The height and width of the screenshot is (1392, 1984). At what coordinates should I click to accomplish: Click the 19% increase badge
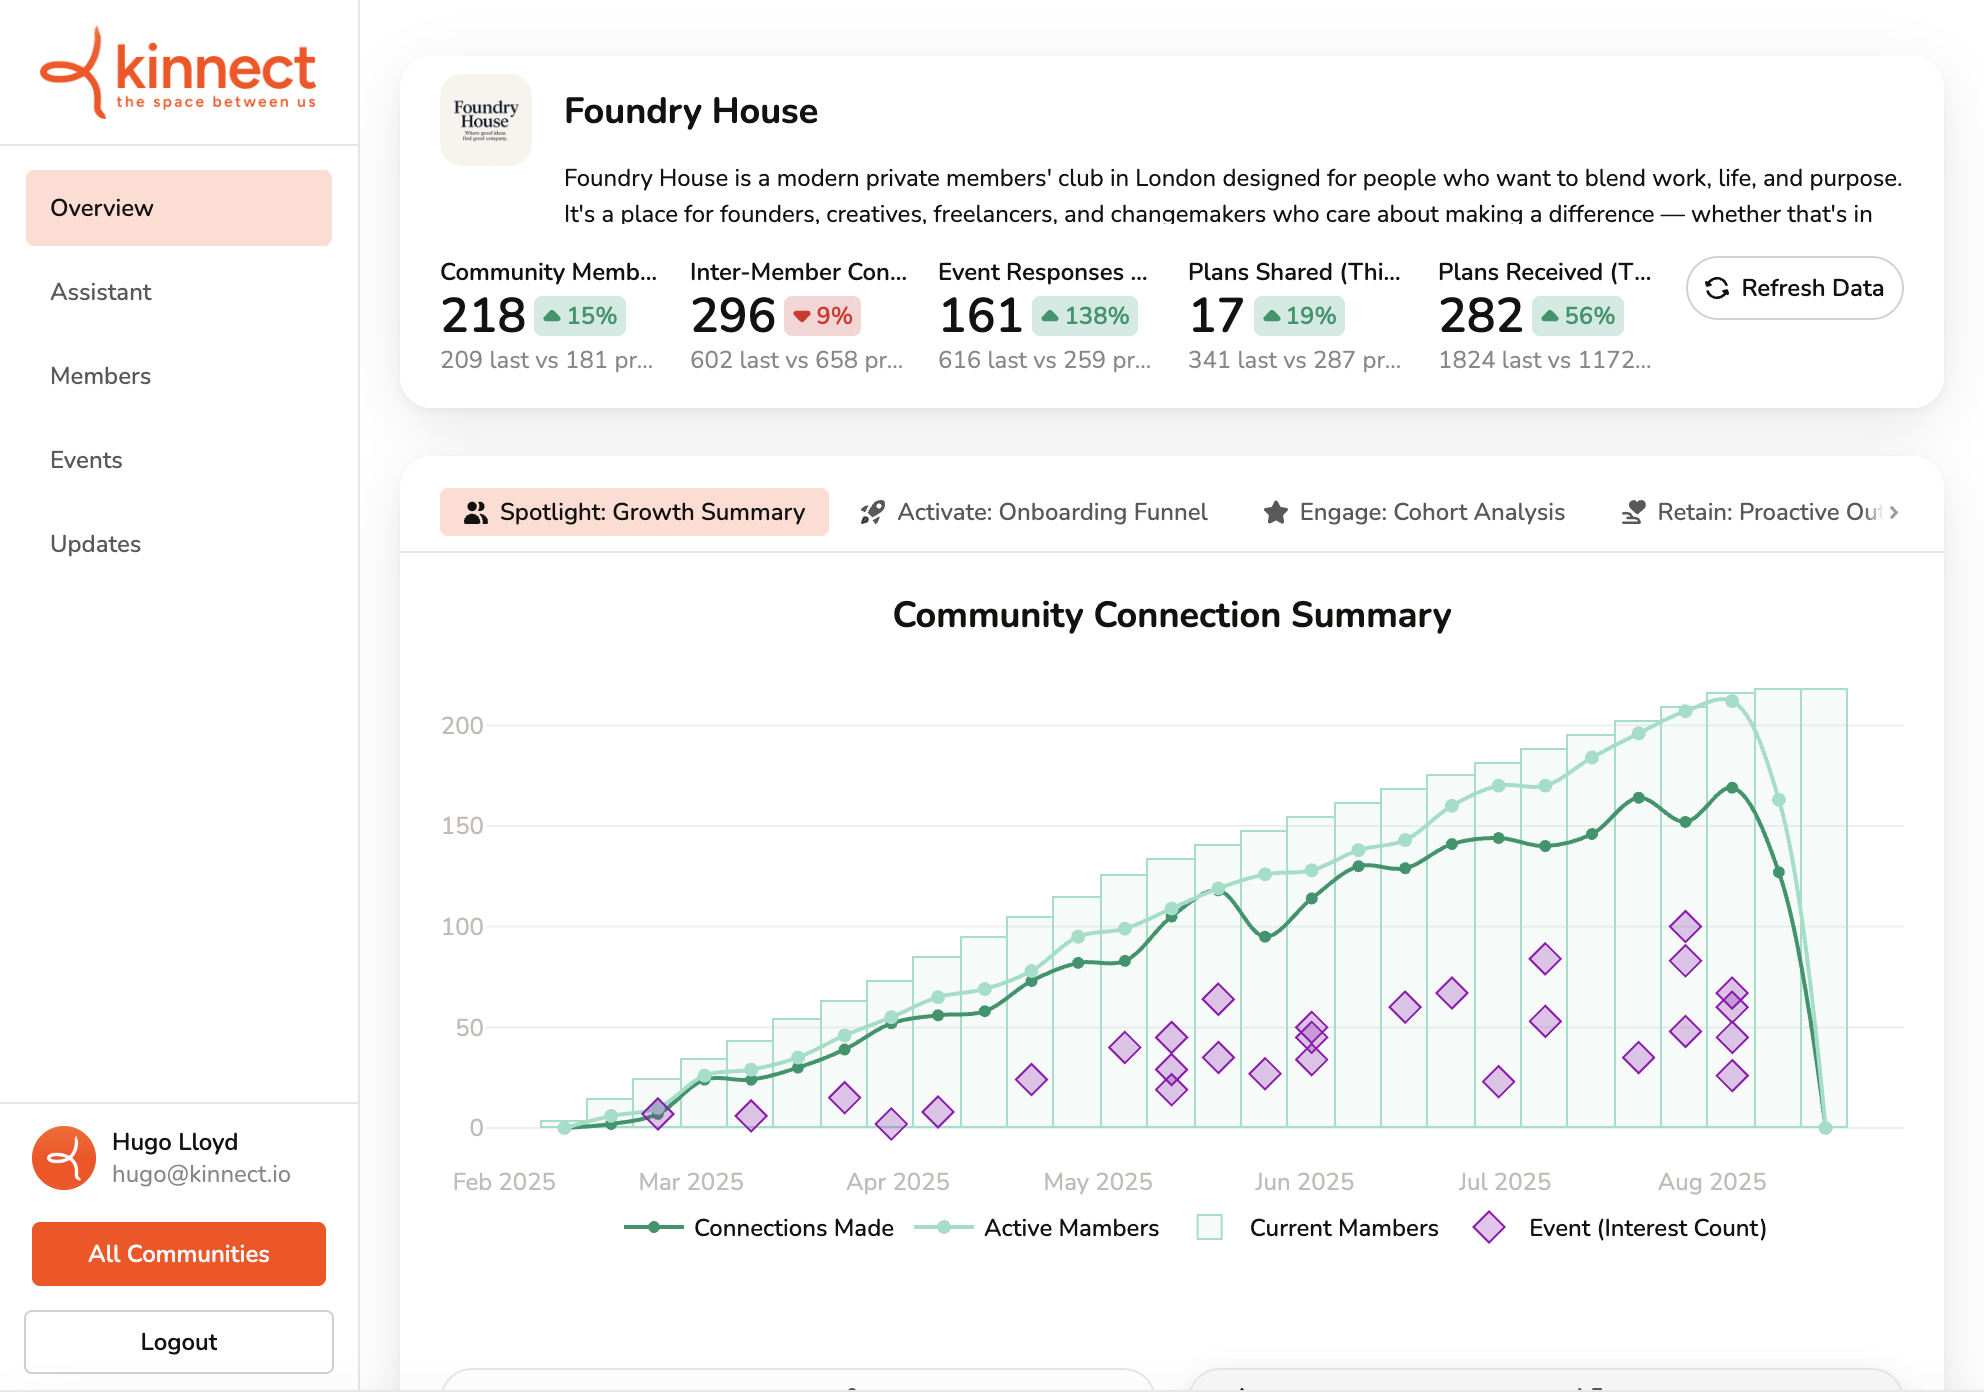tap(1299, 316)
